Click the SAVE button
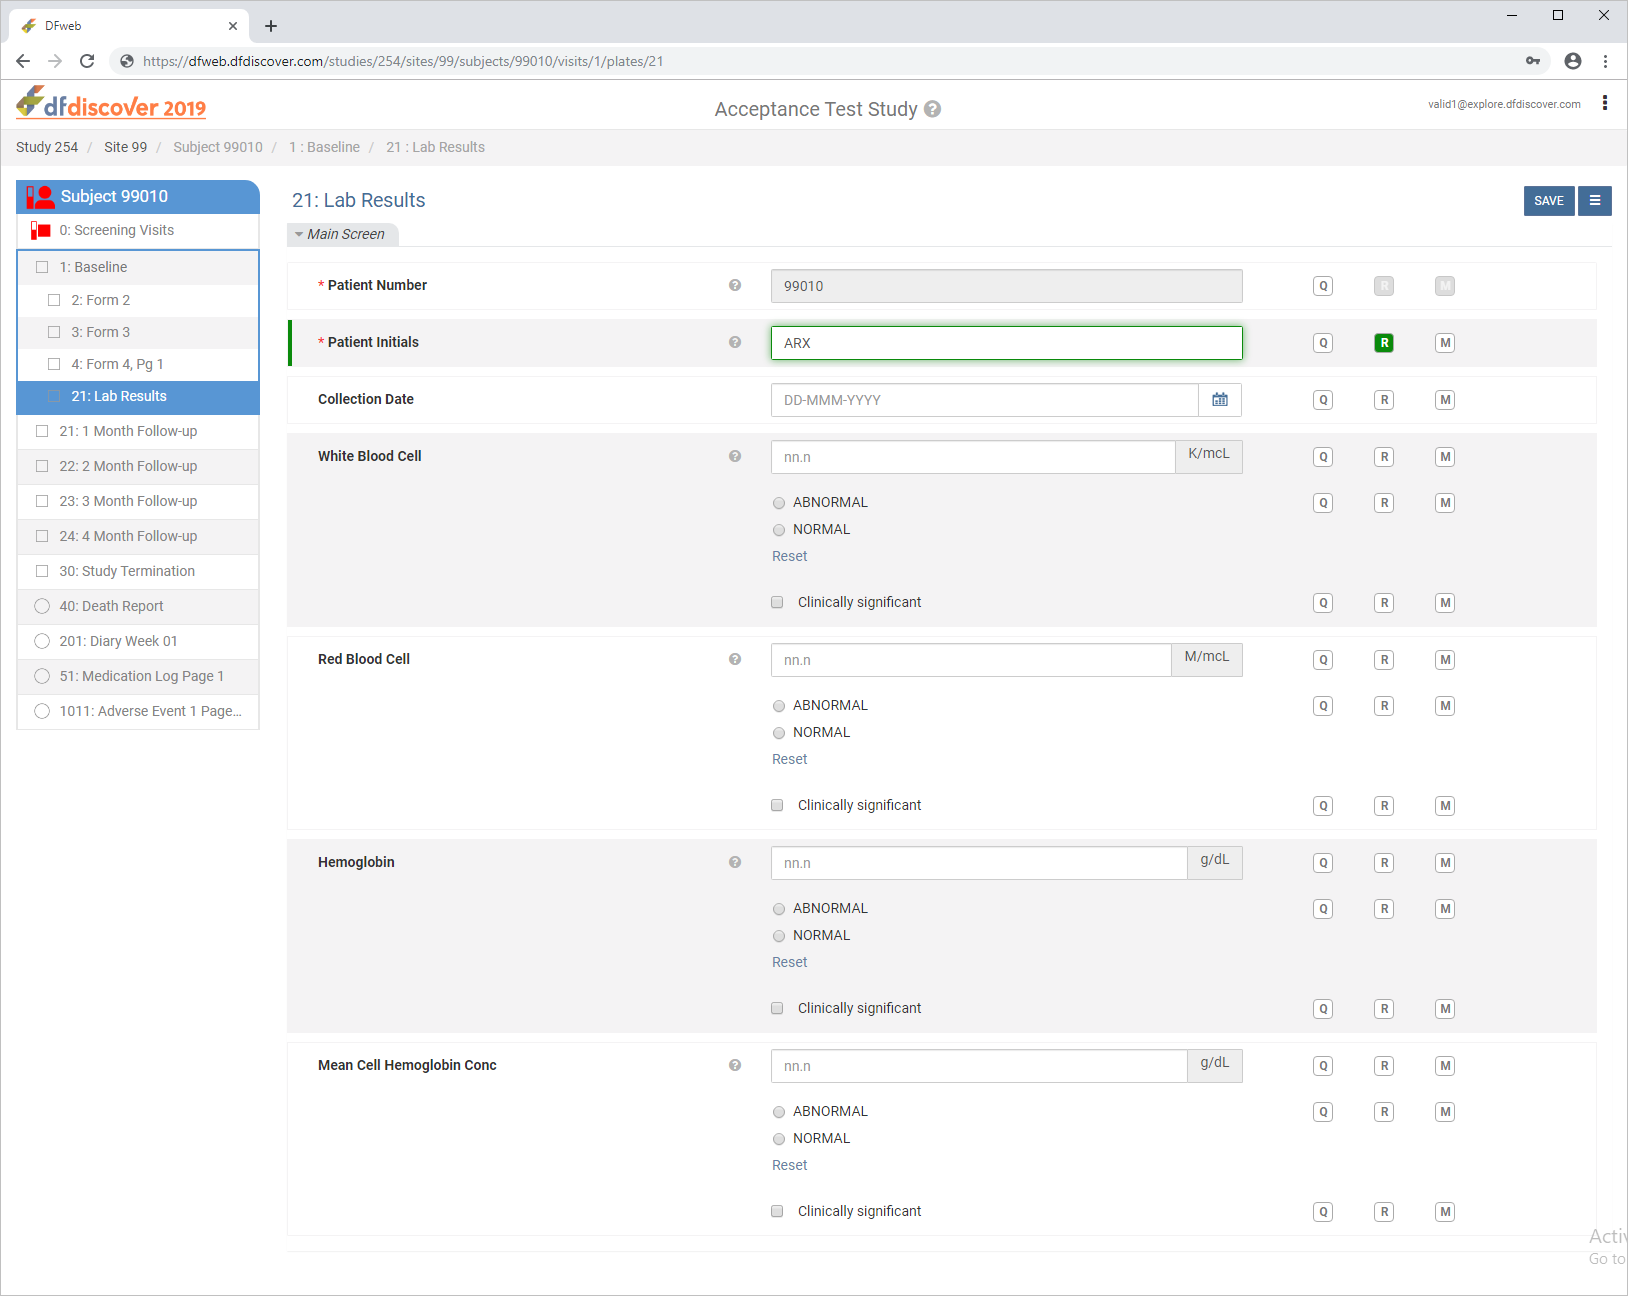This screenshot has width=1628, height=1296. pos(1549,201)
